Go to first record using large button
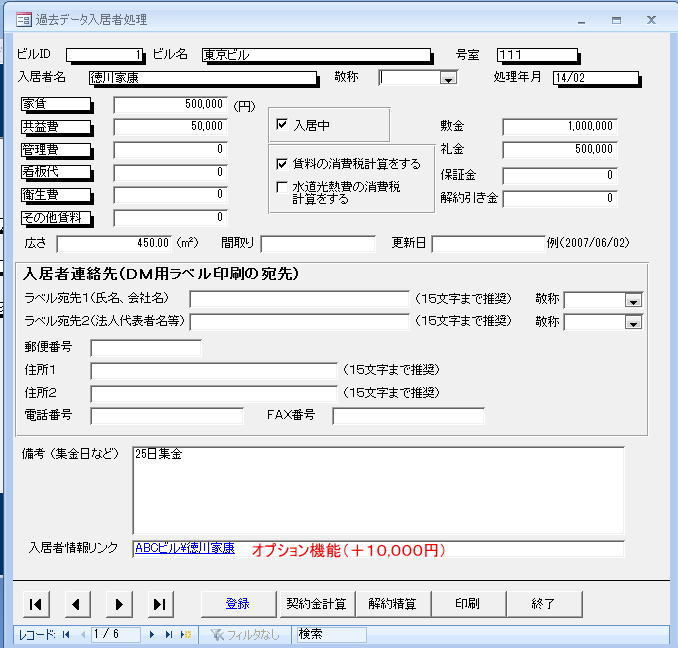Viewport: 678px width, 648px height. tap(36, 604)
